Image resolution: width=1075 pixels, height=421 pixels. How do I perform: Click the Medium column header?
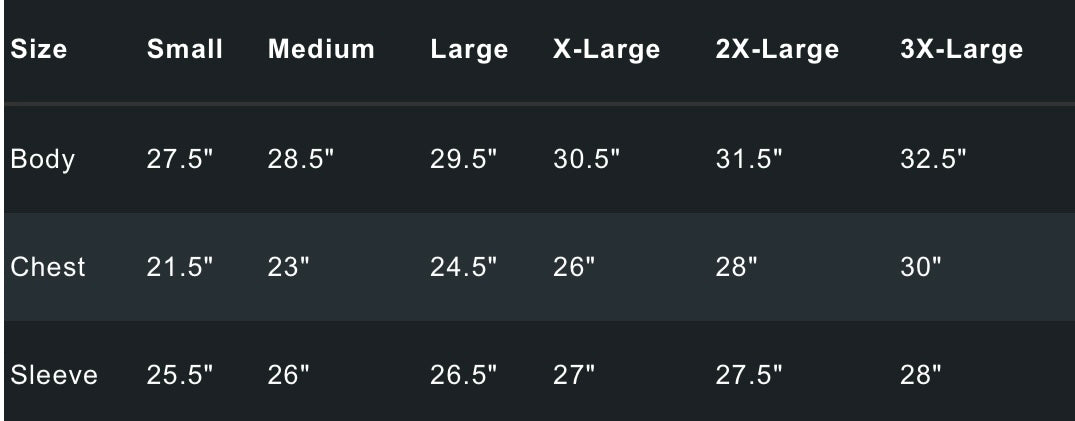321,50
